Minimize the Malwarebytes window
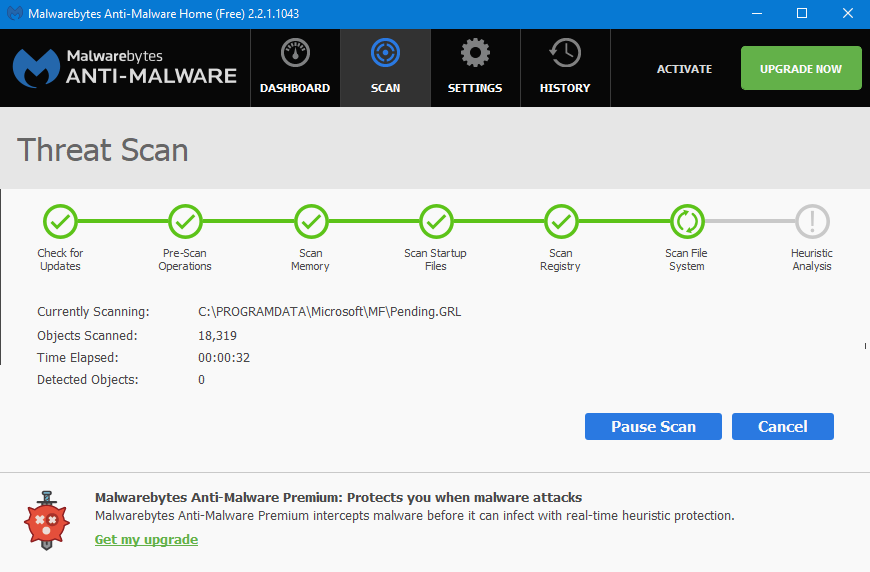The image size is (870, 572). 757,13
